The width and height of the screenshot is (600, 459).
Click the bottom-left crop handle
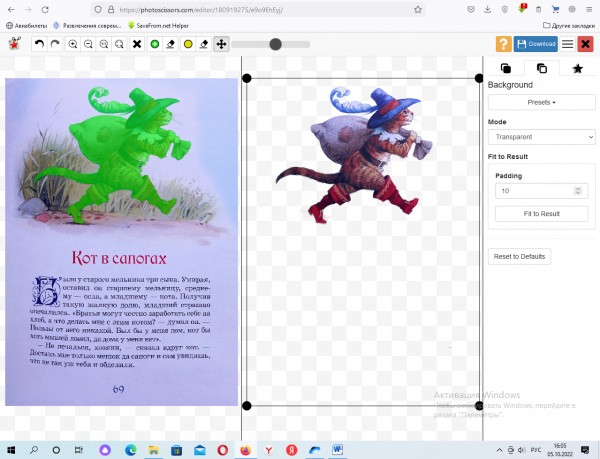pyautogui.click(x=247, y=405)
